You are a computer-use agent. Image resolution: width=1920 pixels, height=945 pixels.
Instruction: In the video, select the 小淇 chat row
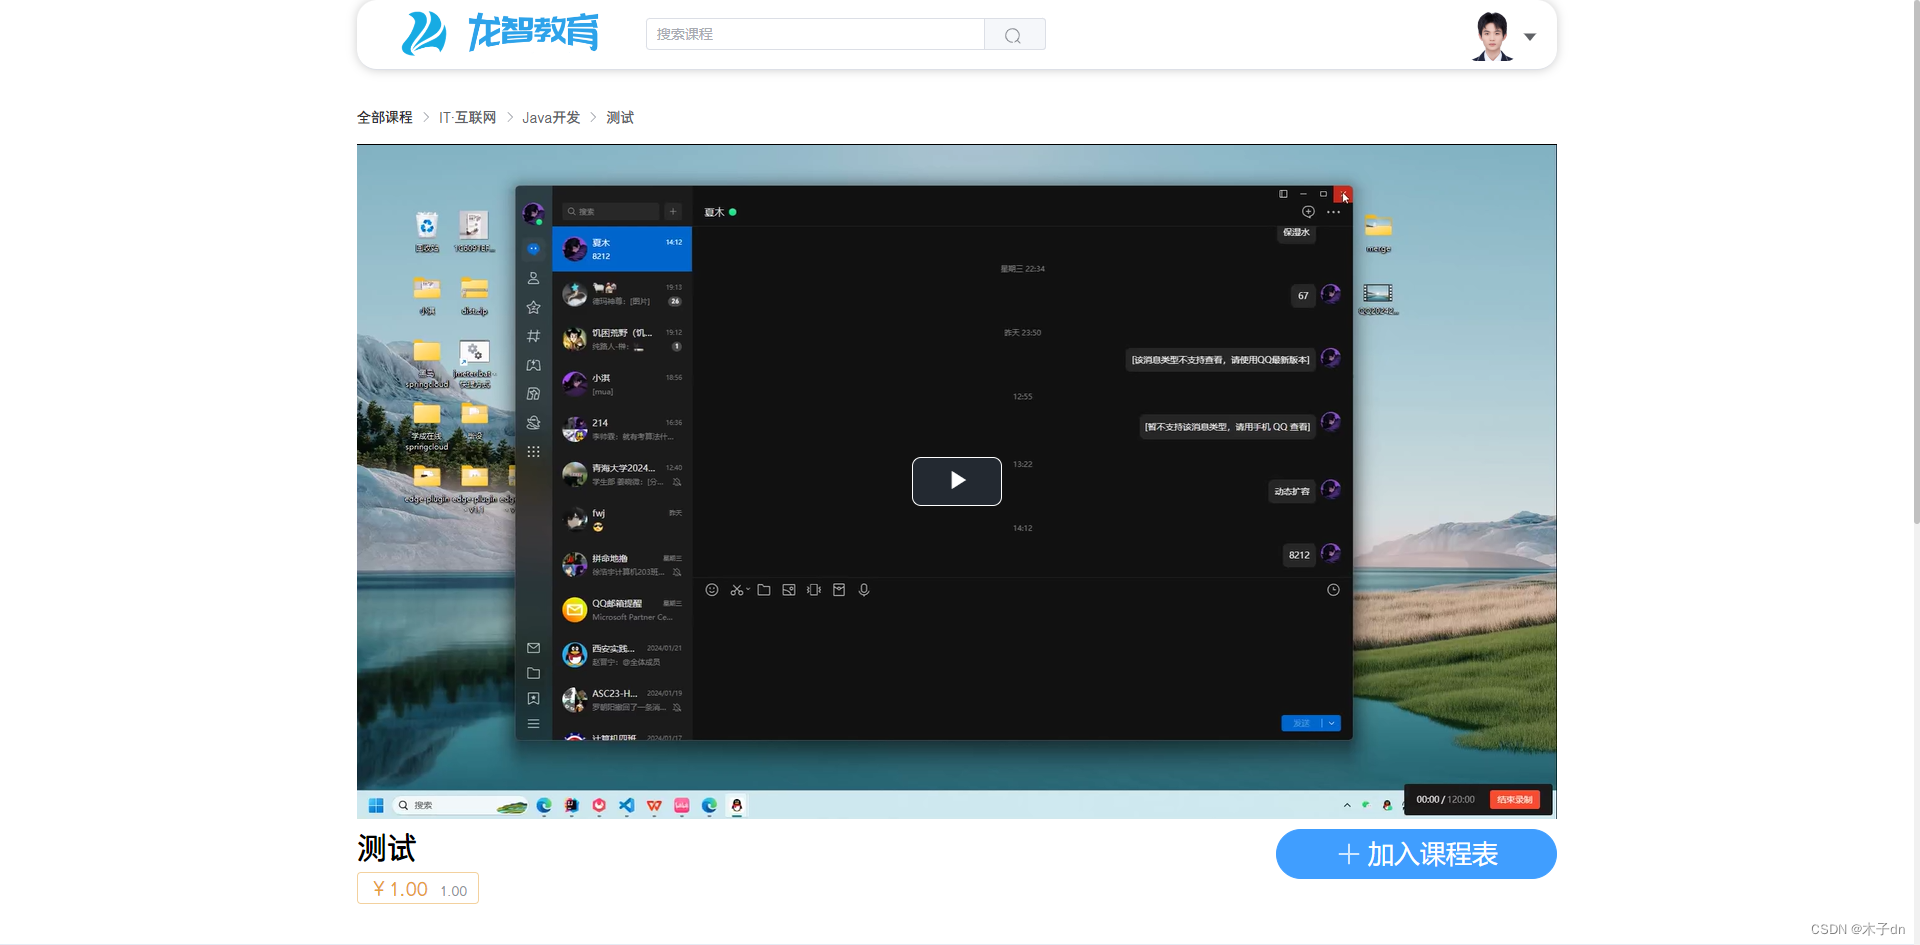(622, 384)
